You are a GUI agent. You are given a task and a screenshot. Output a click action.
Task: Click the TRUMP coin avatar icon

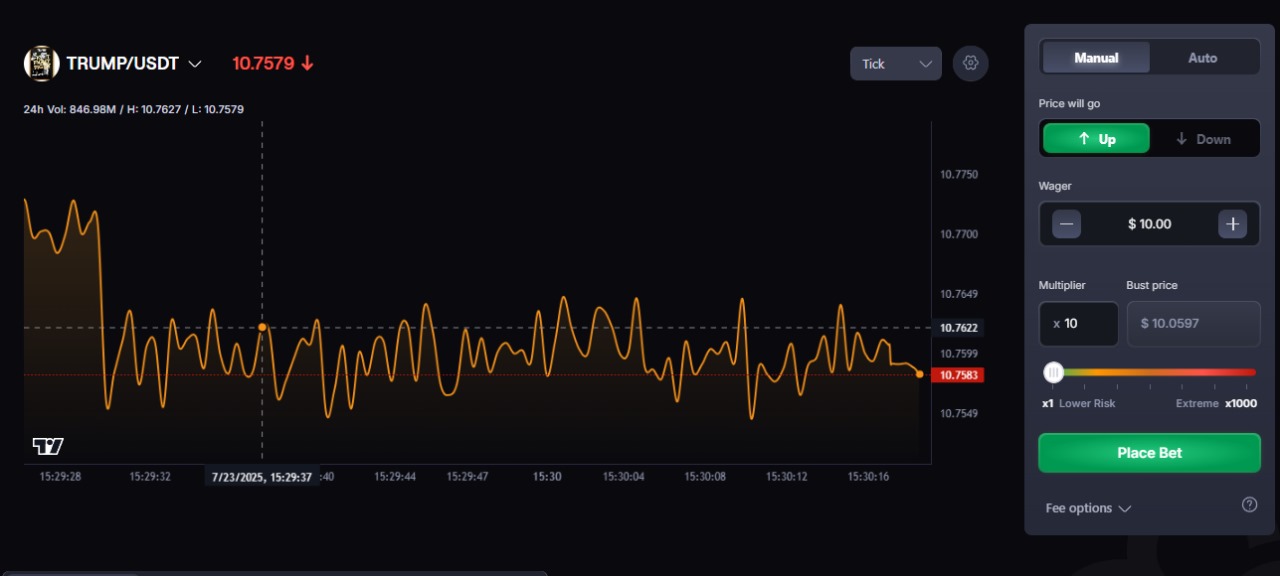[x=42, y=63]
